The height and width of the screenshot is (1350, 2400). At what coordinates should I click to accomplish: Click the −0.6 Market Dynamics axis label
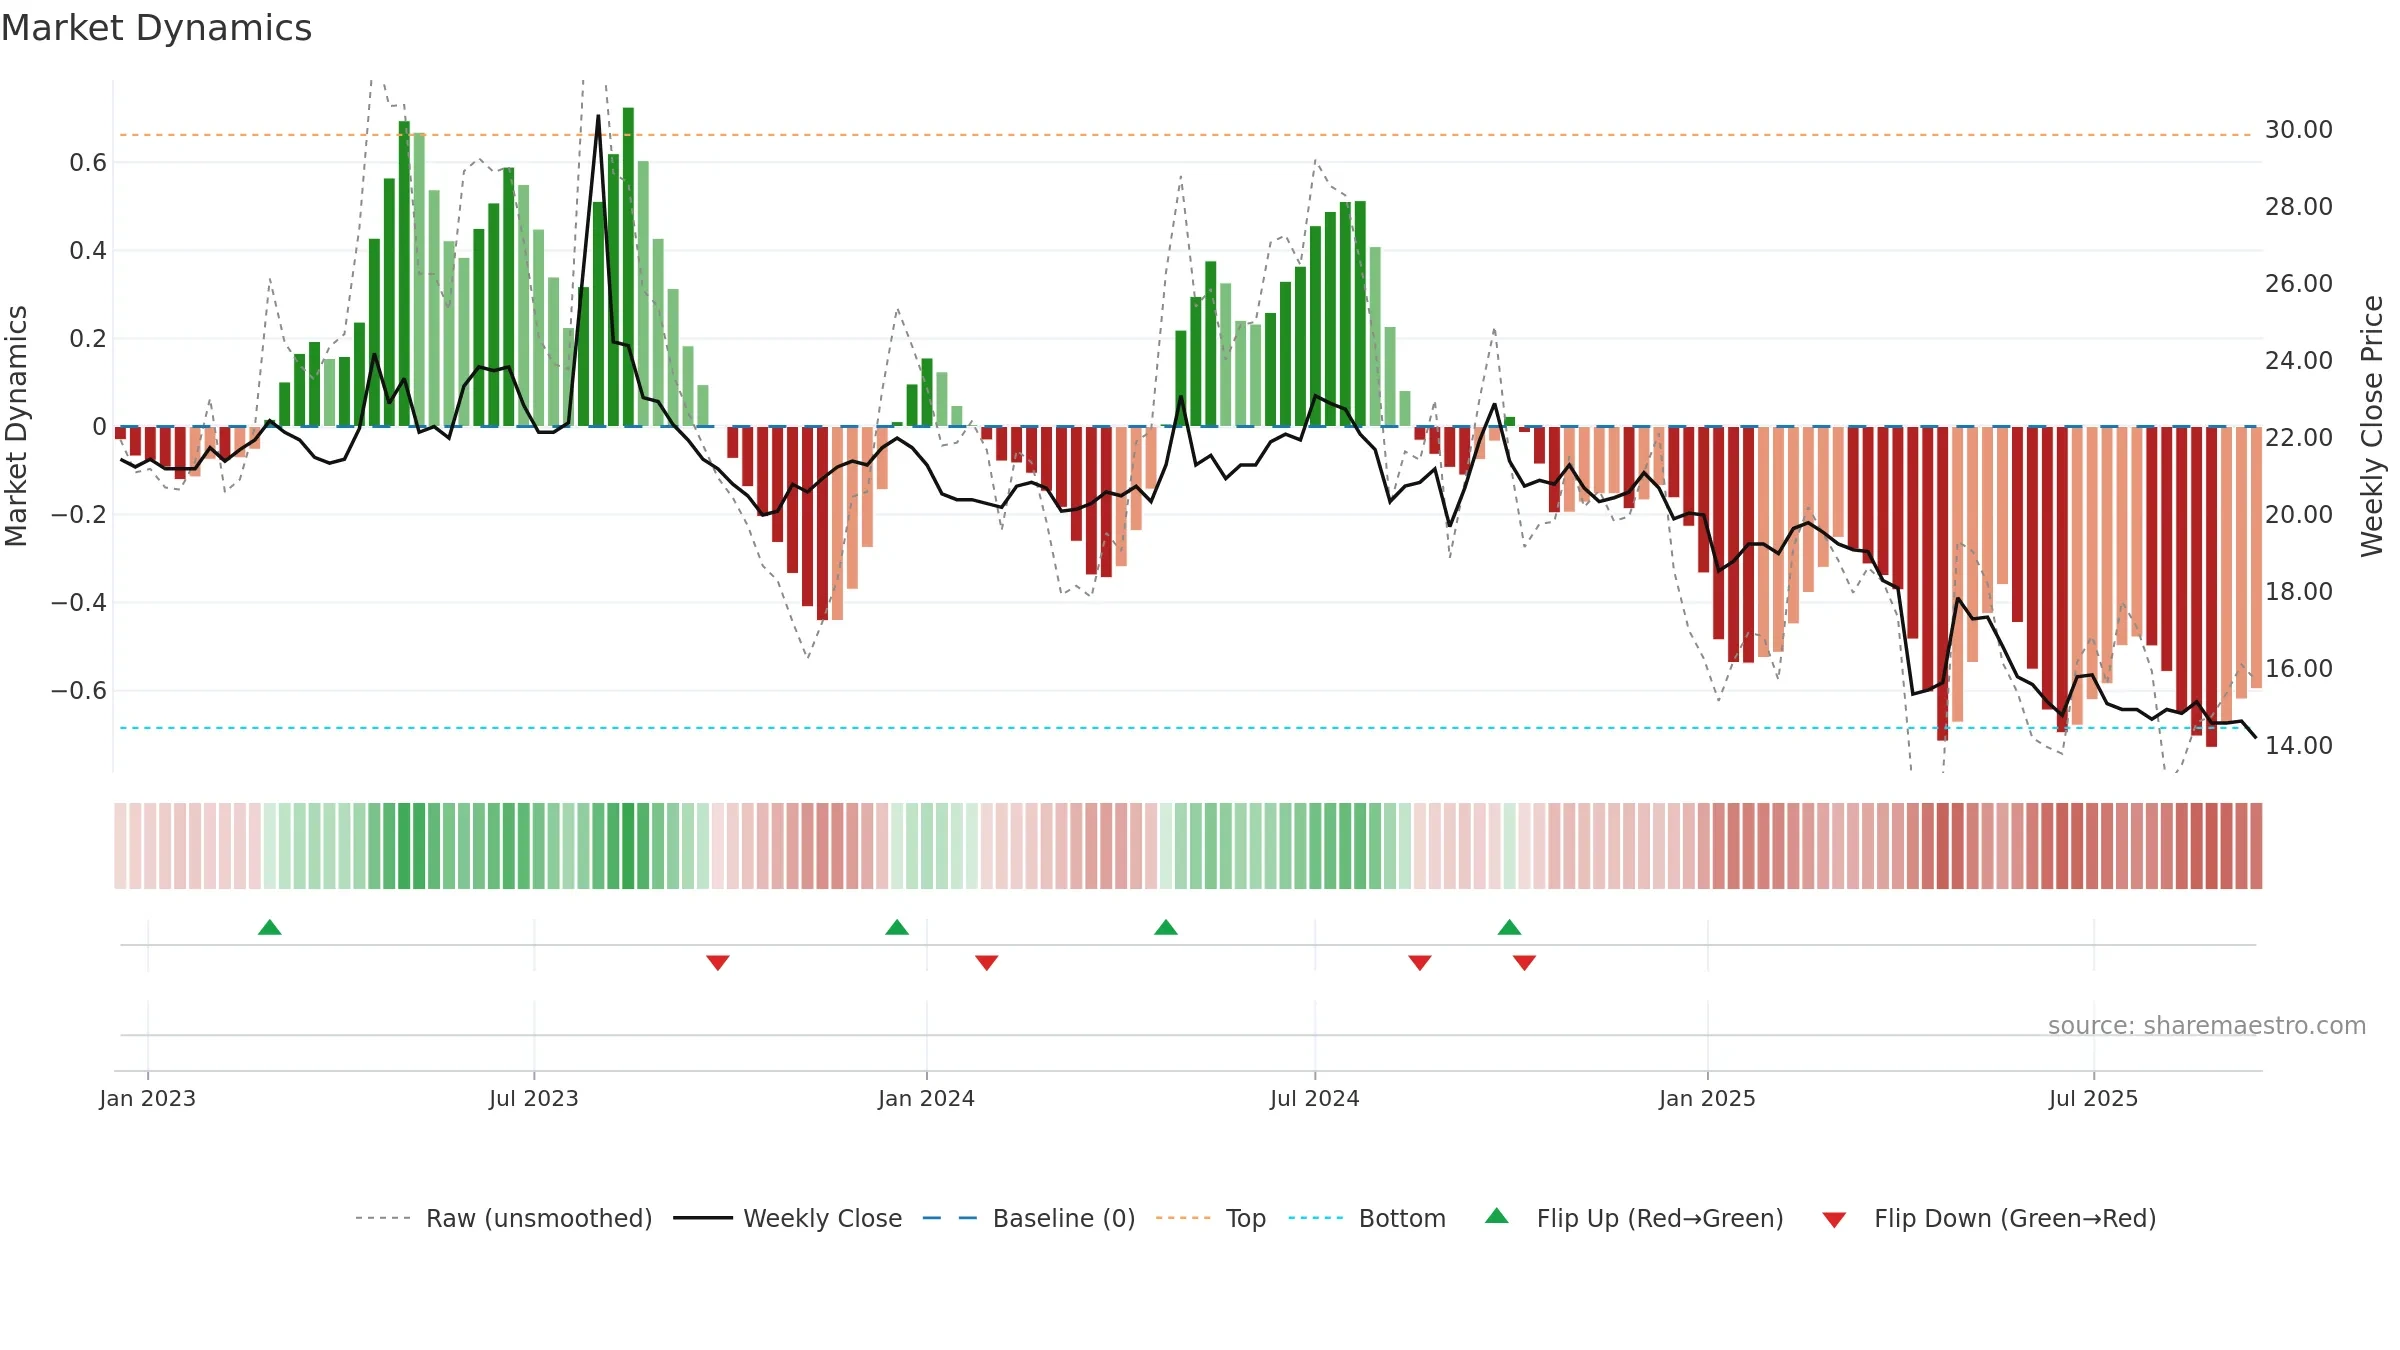pyautogui.click(x=79, y=690)
